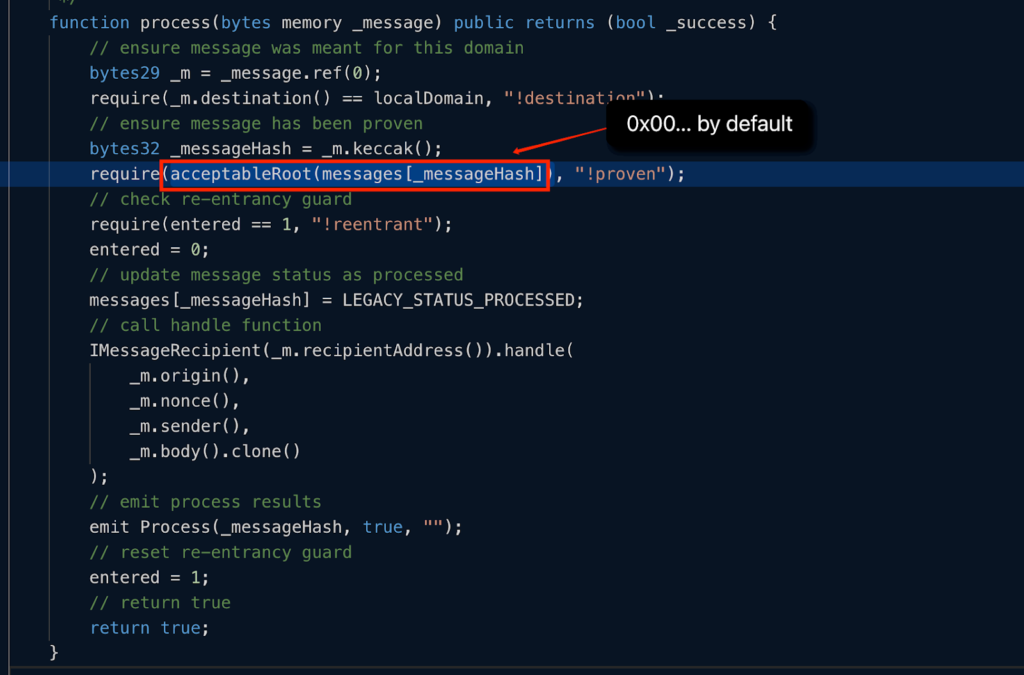Click the "return true;" statement
Viewport: 1024px width, 675px height.
[149, 628]
